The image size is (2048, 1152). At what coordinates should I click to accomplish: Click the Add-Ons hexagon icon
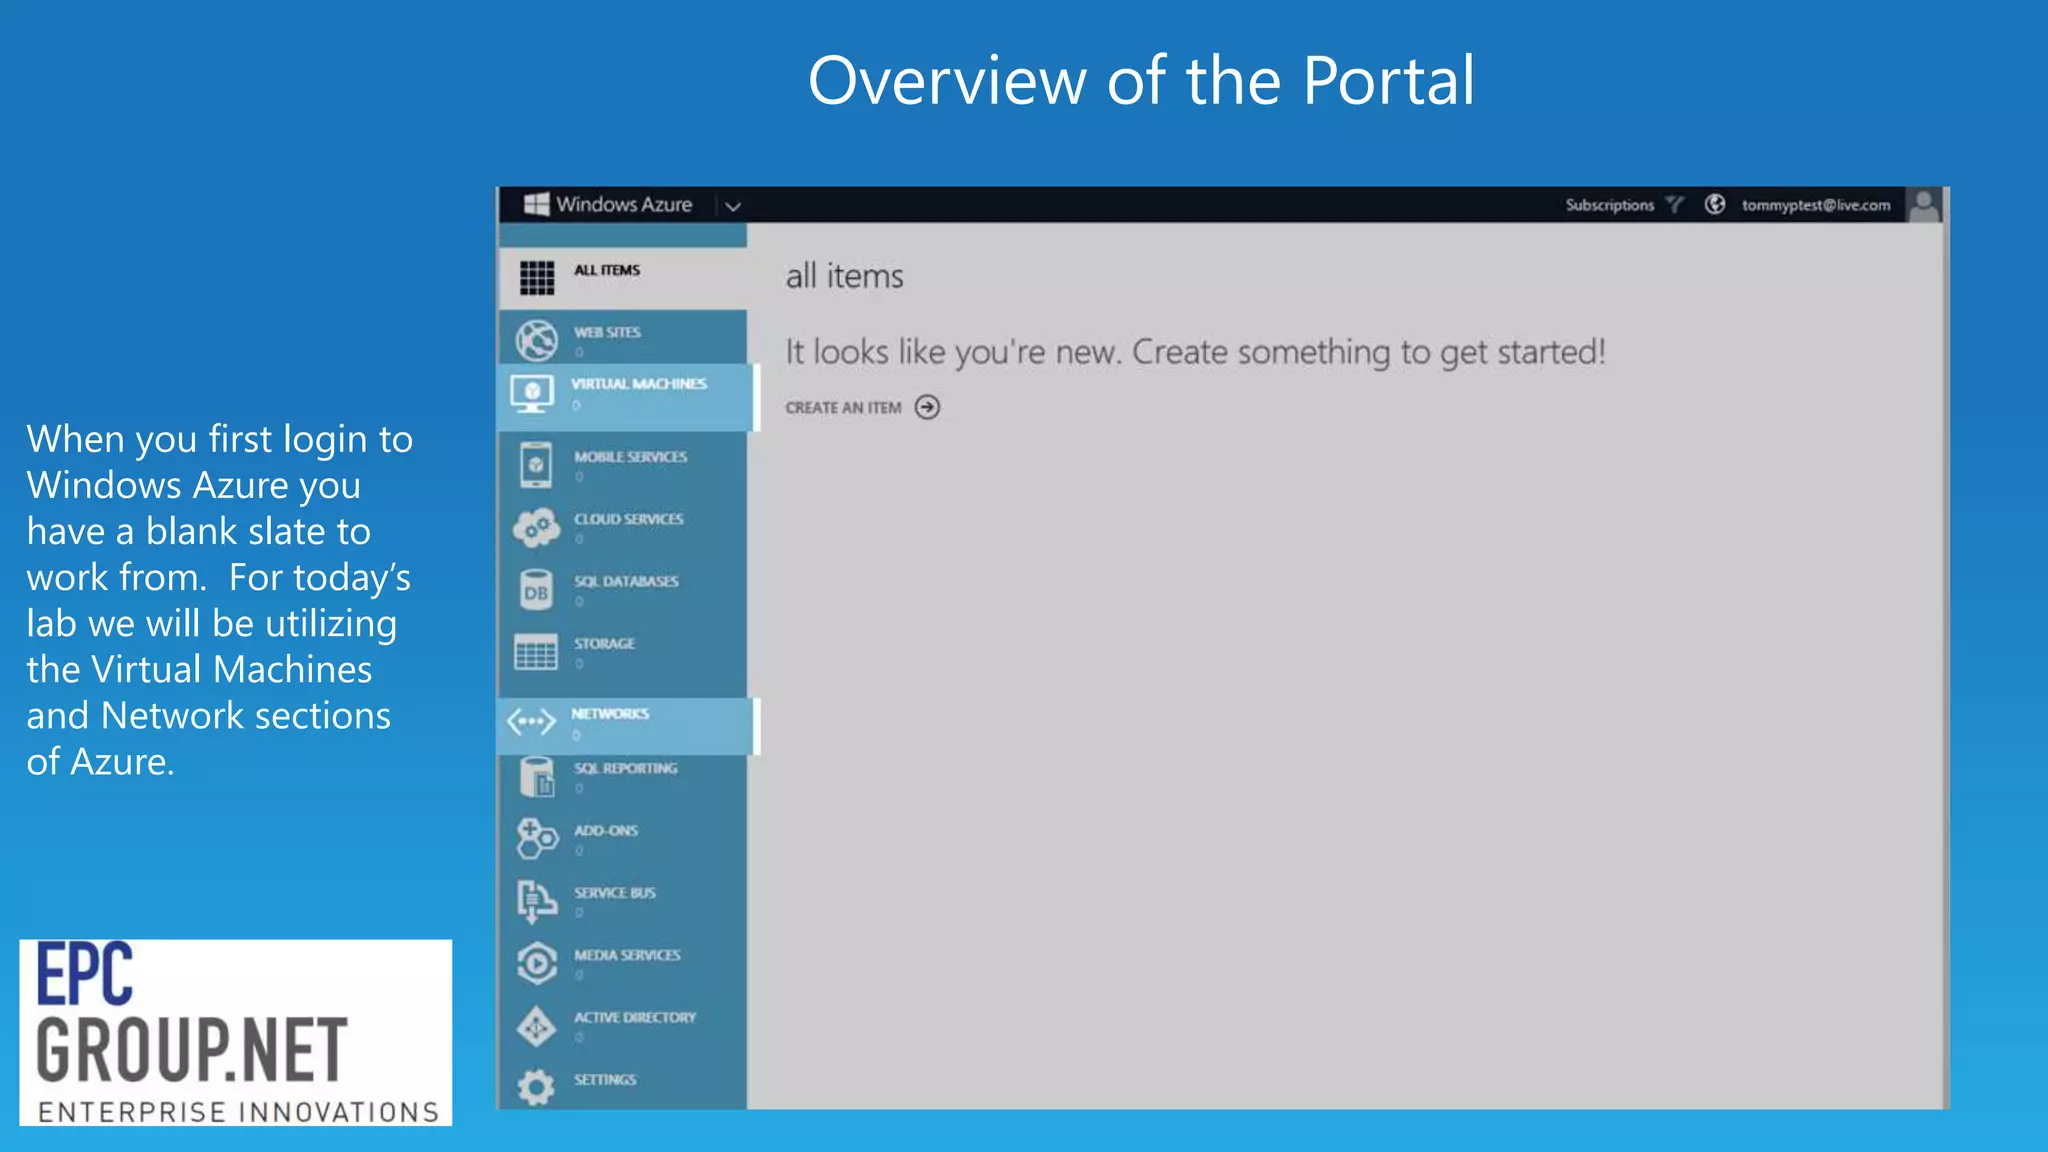[x=537, y=839]
